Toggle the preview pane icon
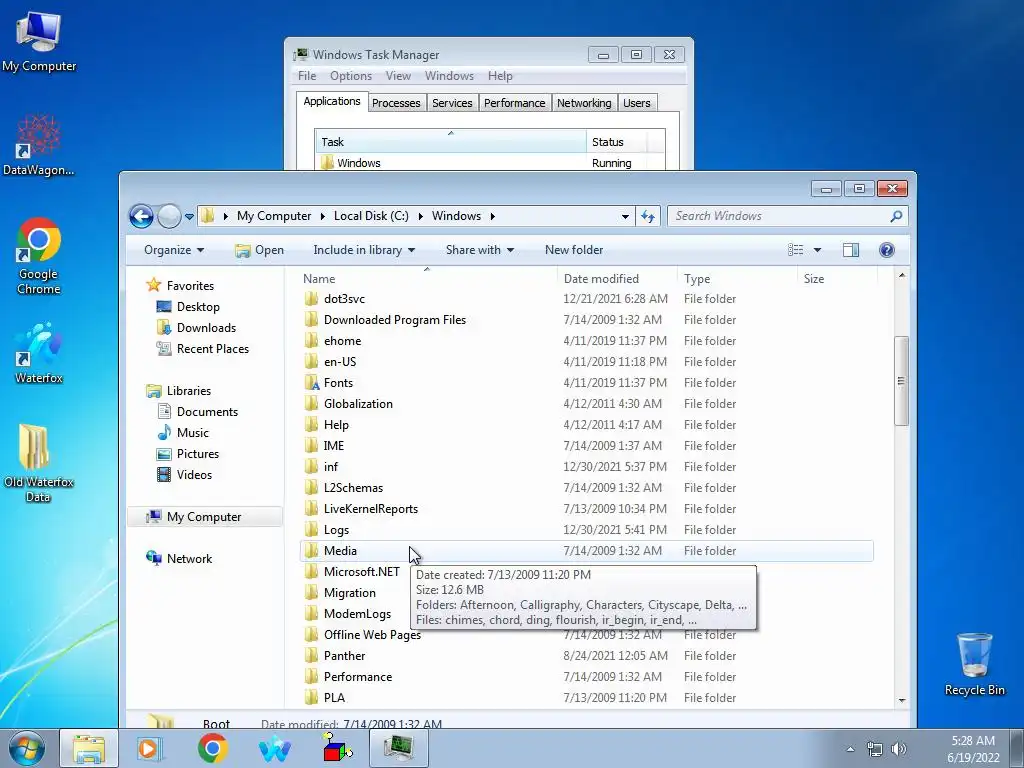 point(851,250)
